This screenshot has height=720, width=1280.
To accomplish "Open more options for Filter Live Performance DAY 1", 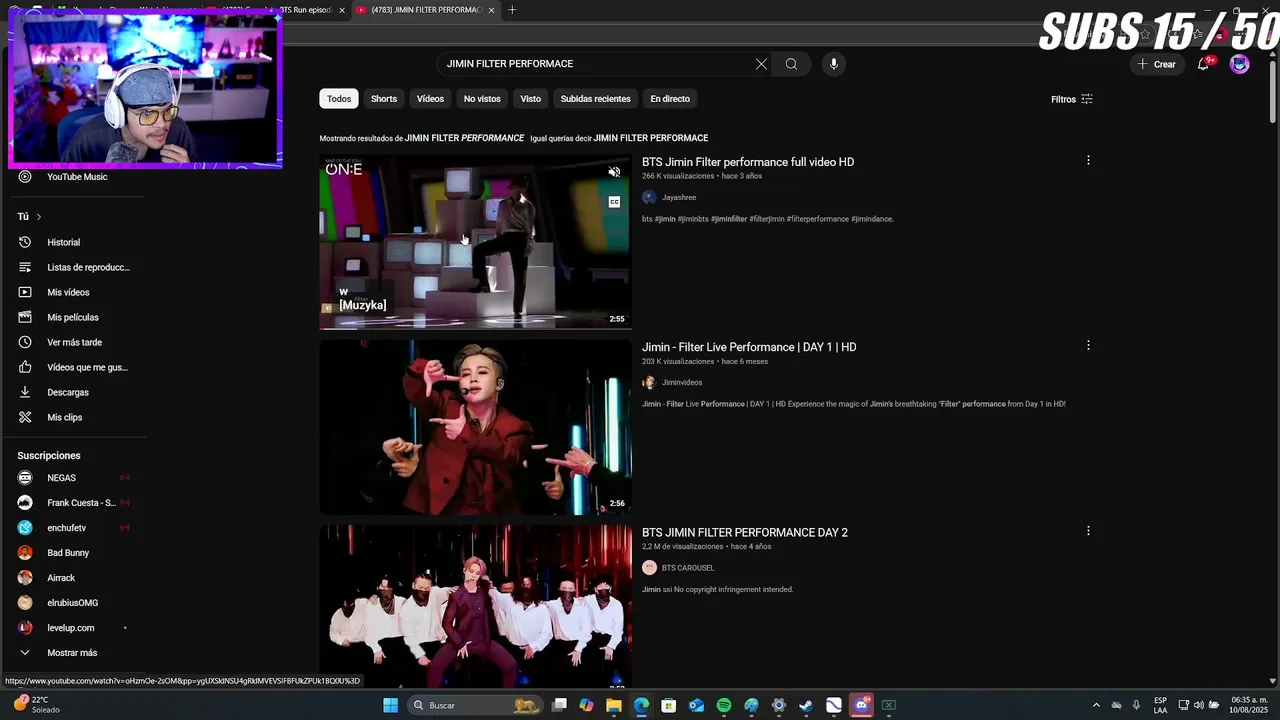I will coord(1088,345).
